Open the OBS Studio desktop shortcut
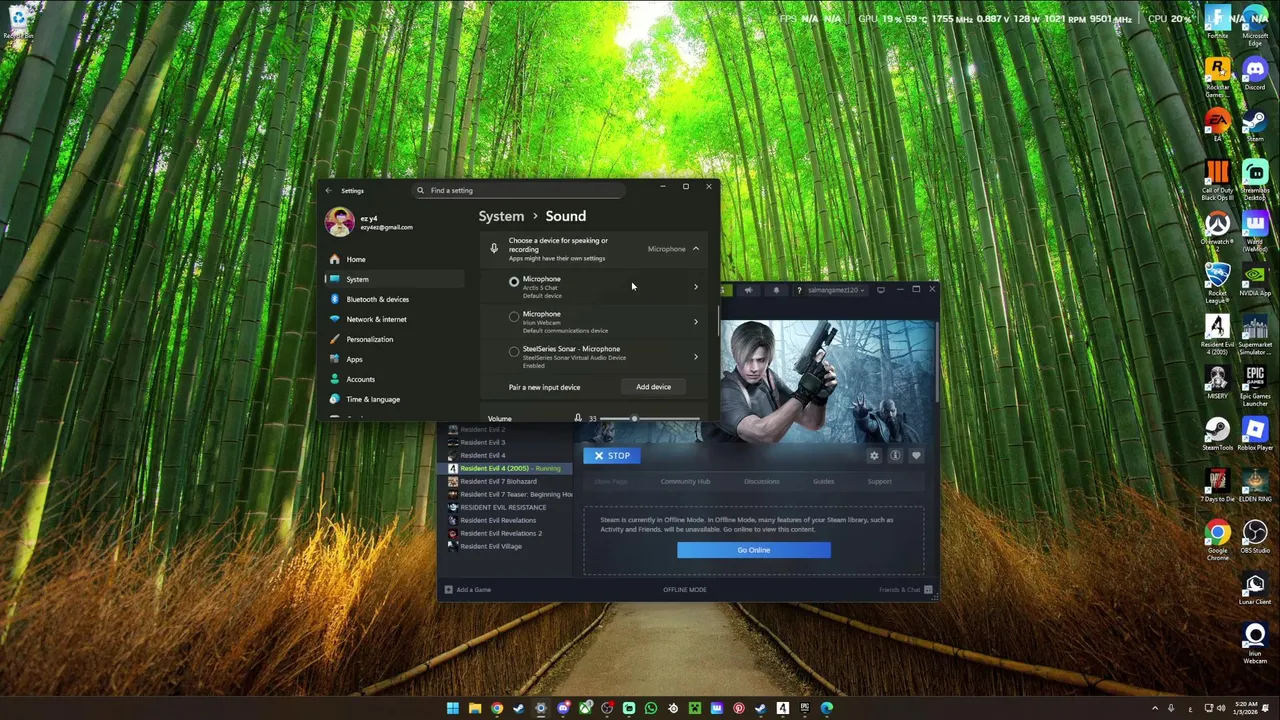Screen dimensions: 1280x720 coord(1254,538)
